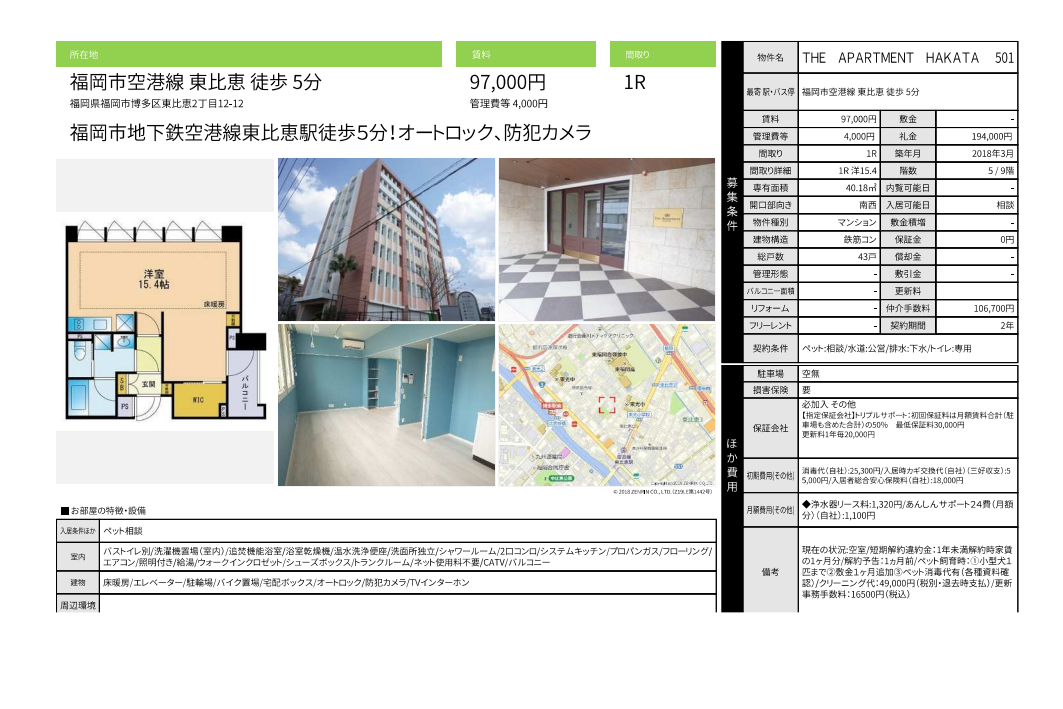Click the black square bullet before お部屋の特徴・設備

click(65, 510)
